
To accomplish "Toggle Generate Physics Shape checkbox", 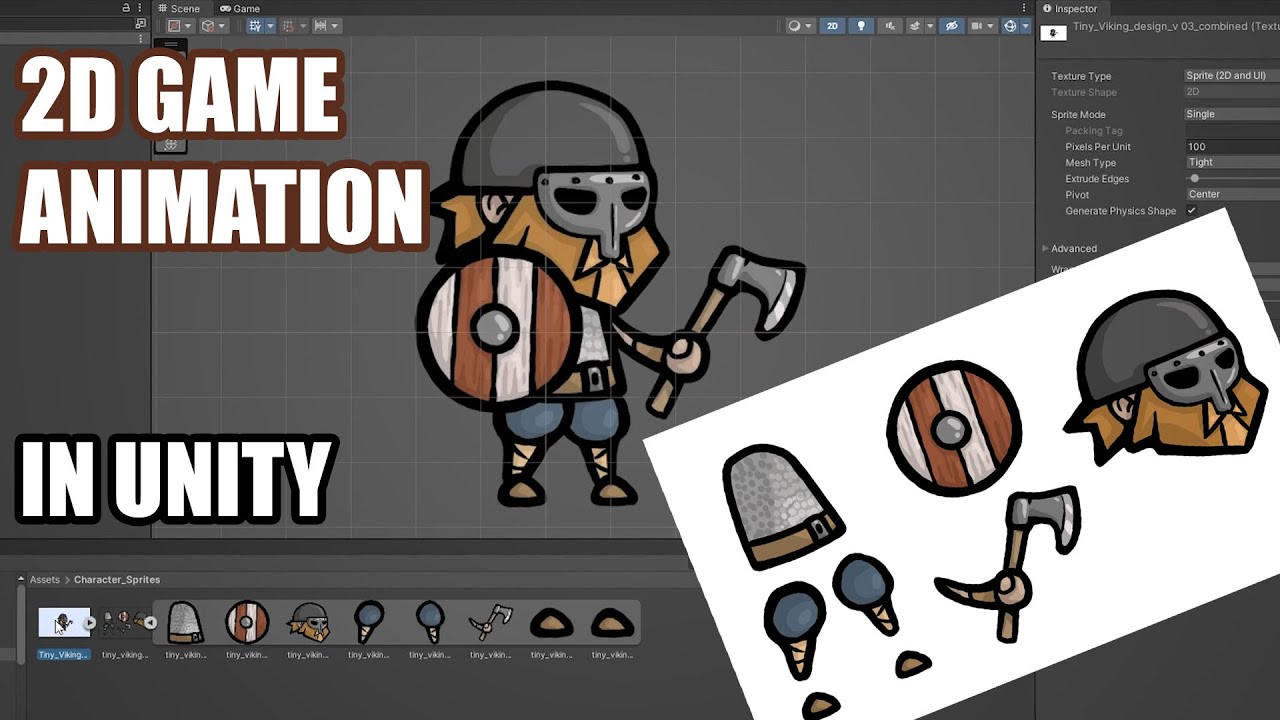I will coord(1191,211).
